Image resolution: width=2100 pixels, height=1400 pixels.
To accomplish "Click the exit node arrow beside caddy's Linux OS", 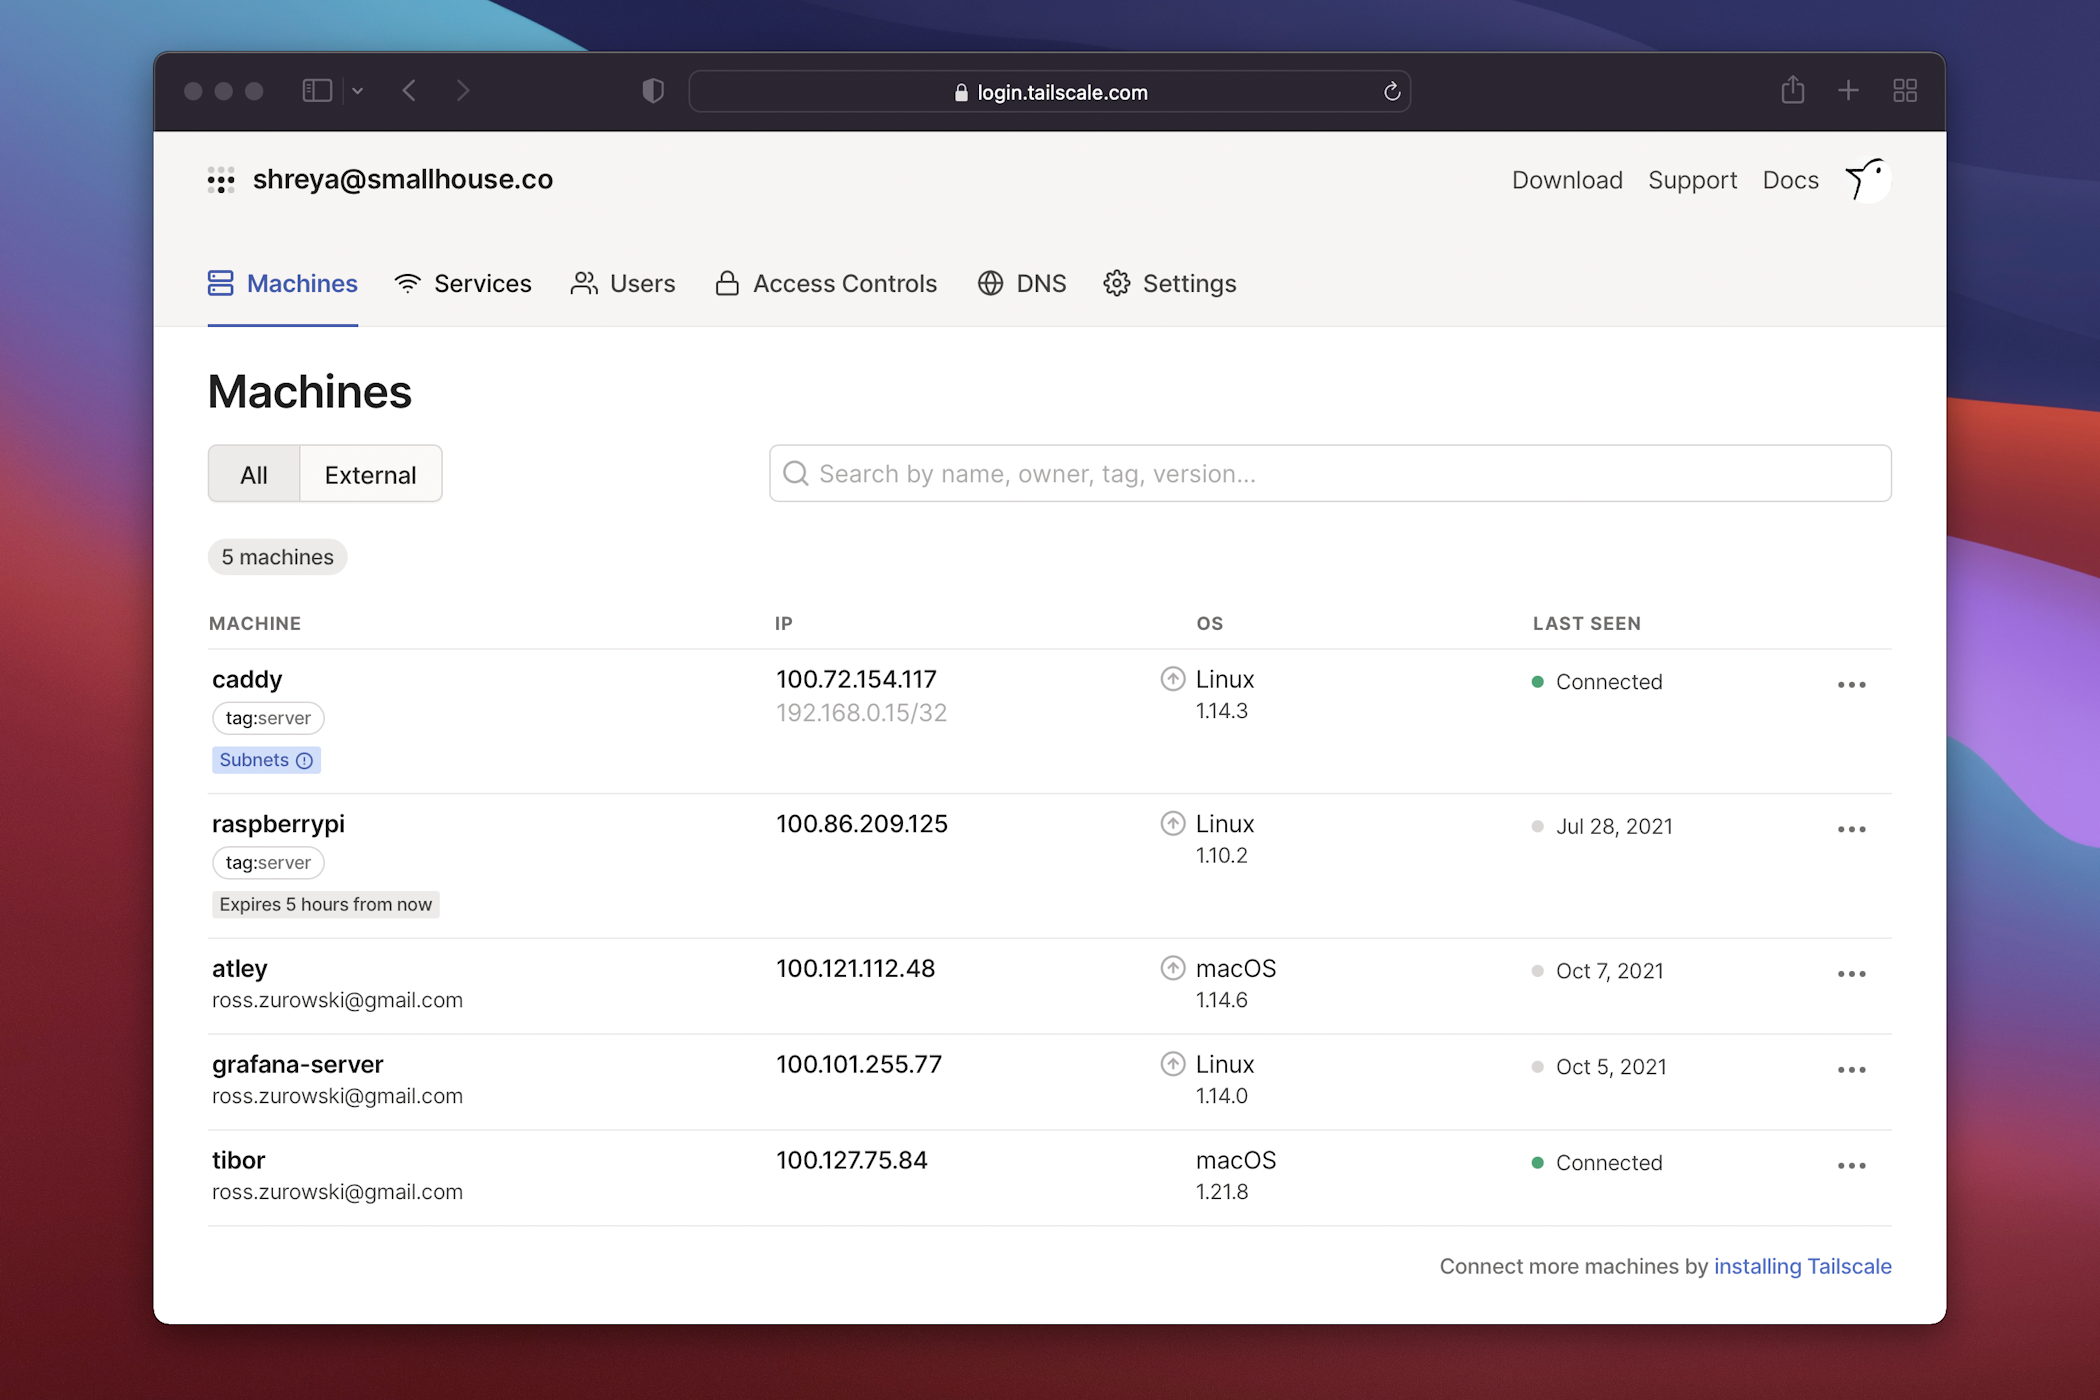I will pos(1172,679).
